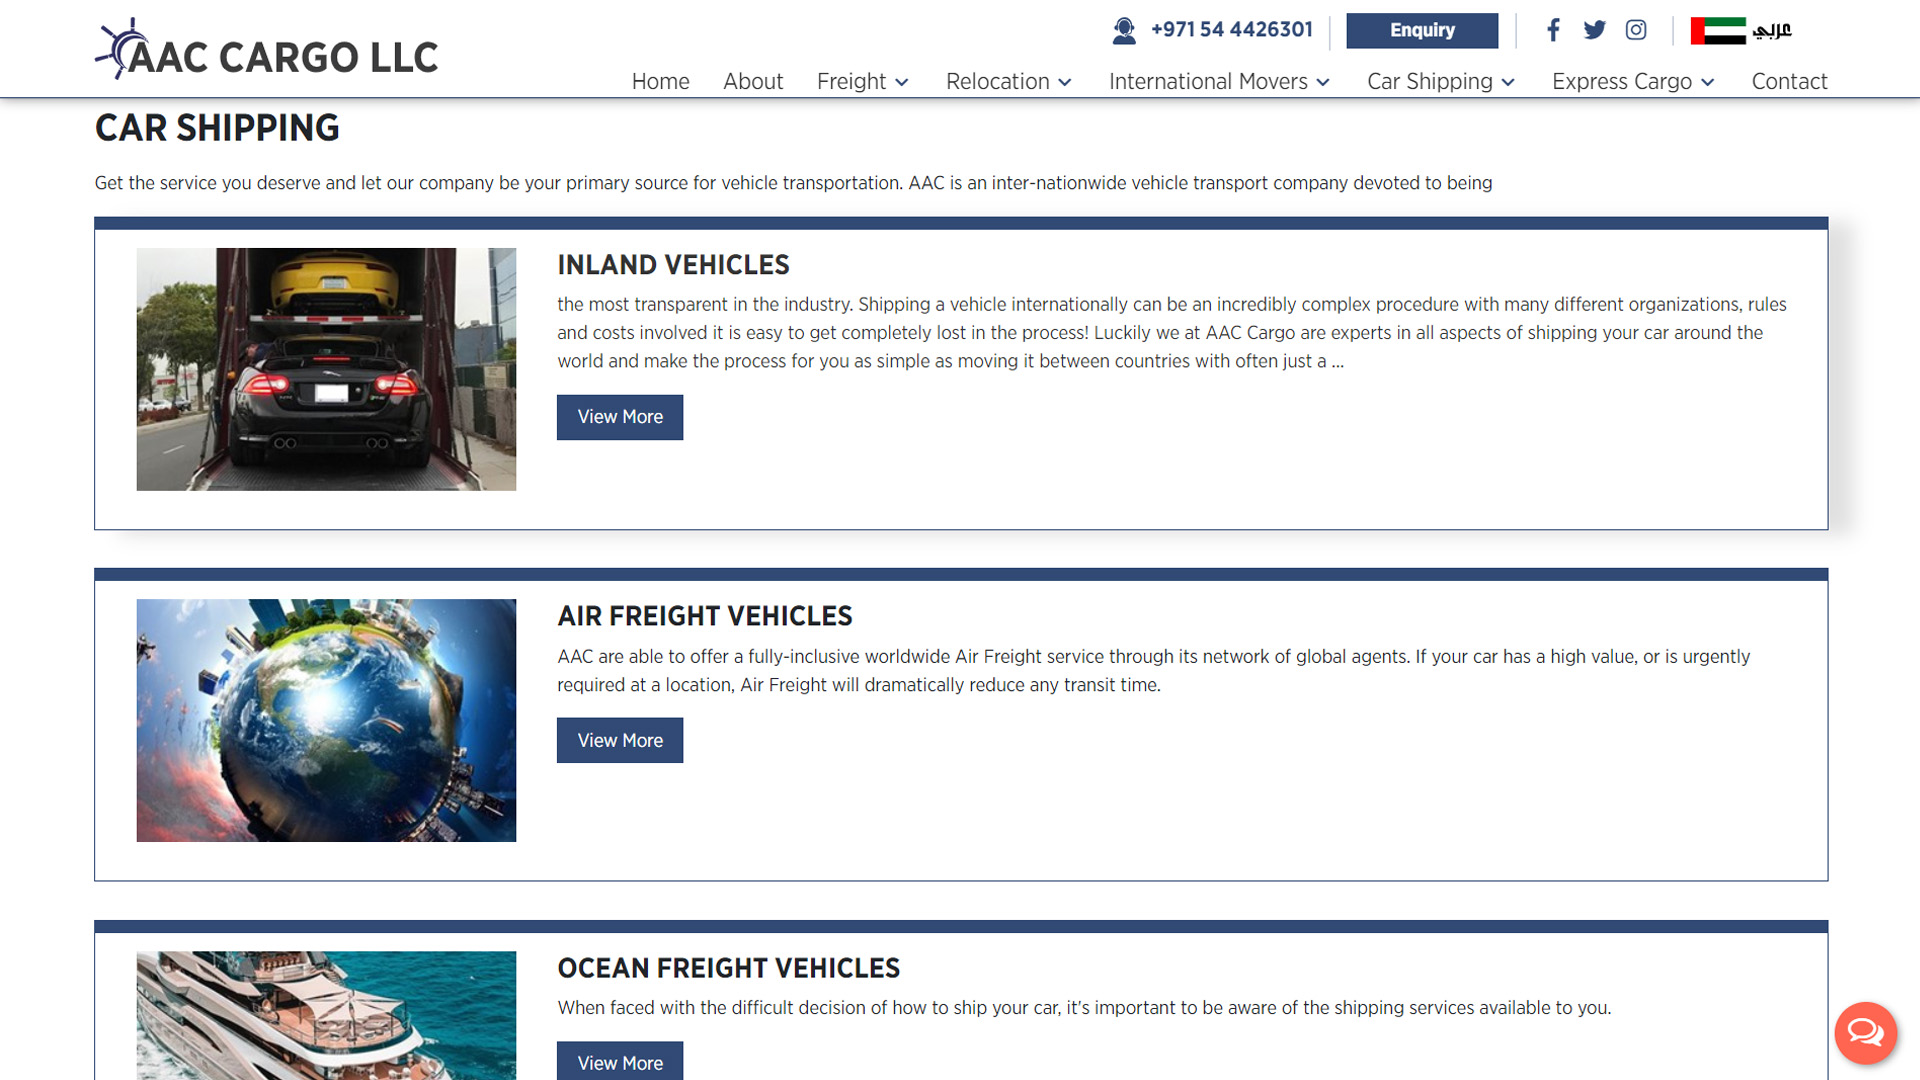Expand the Express Cargo dropdown
1920x1080 pixels.
click(1633, 82)
